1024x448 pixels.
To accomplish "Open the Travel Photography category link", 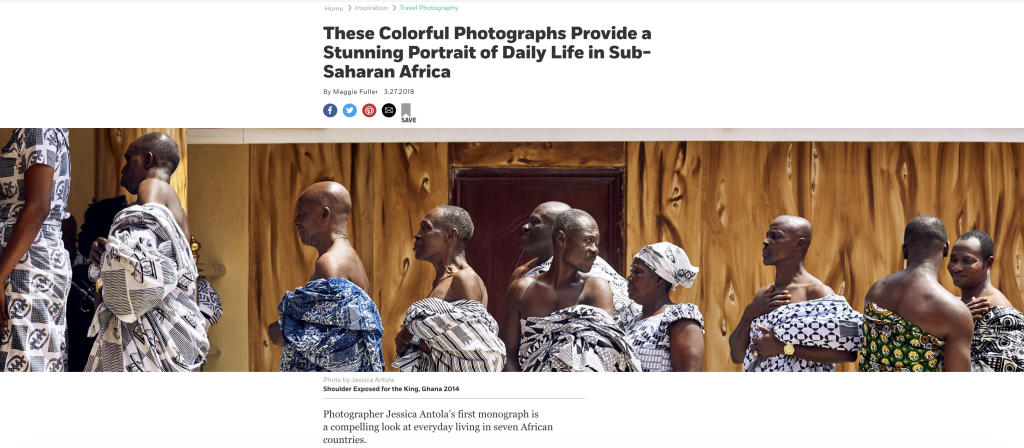I will coord(429,8).
